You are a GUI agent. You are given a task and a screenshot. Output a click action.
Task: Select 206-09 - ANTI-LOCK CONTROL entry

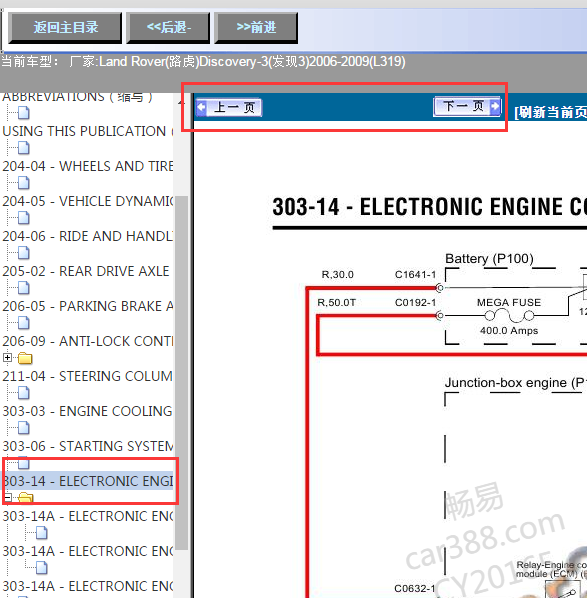click(87, 341)
